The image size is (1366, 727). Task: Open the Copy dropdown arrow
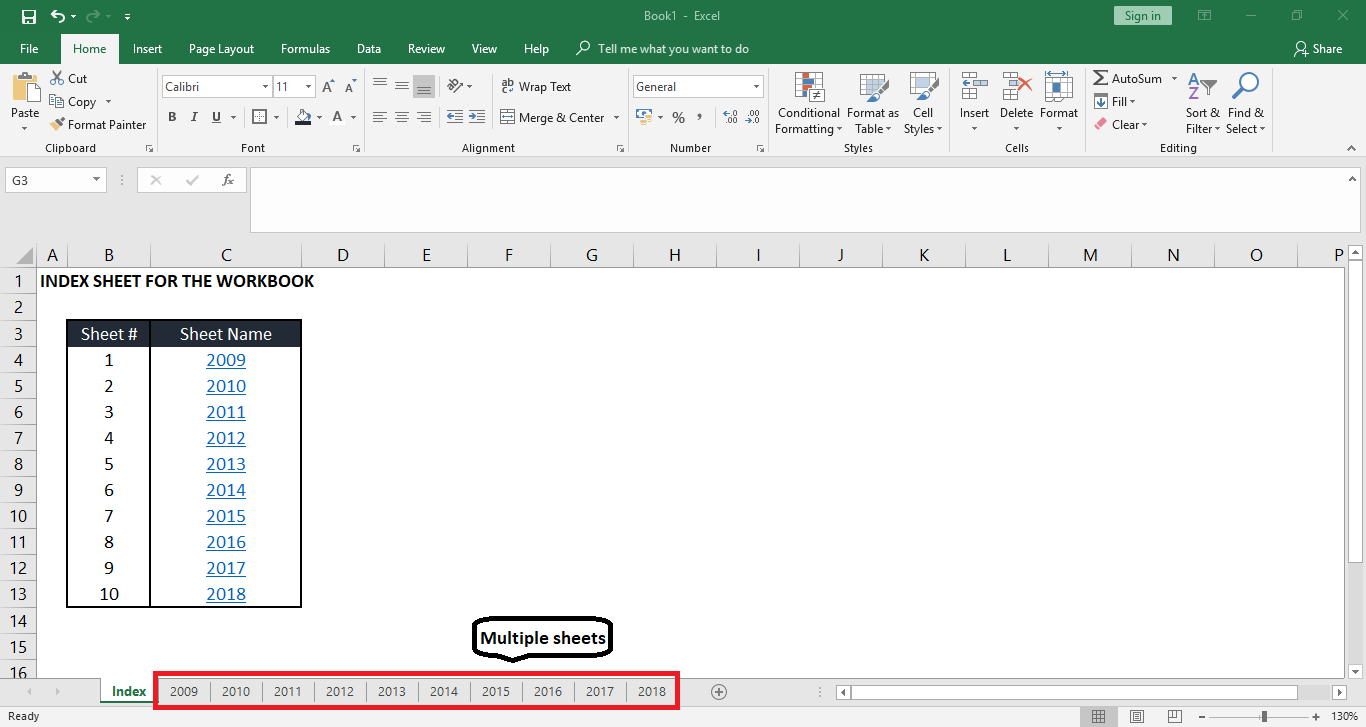pyautogui.click(x=108, y=102)
